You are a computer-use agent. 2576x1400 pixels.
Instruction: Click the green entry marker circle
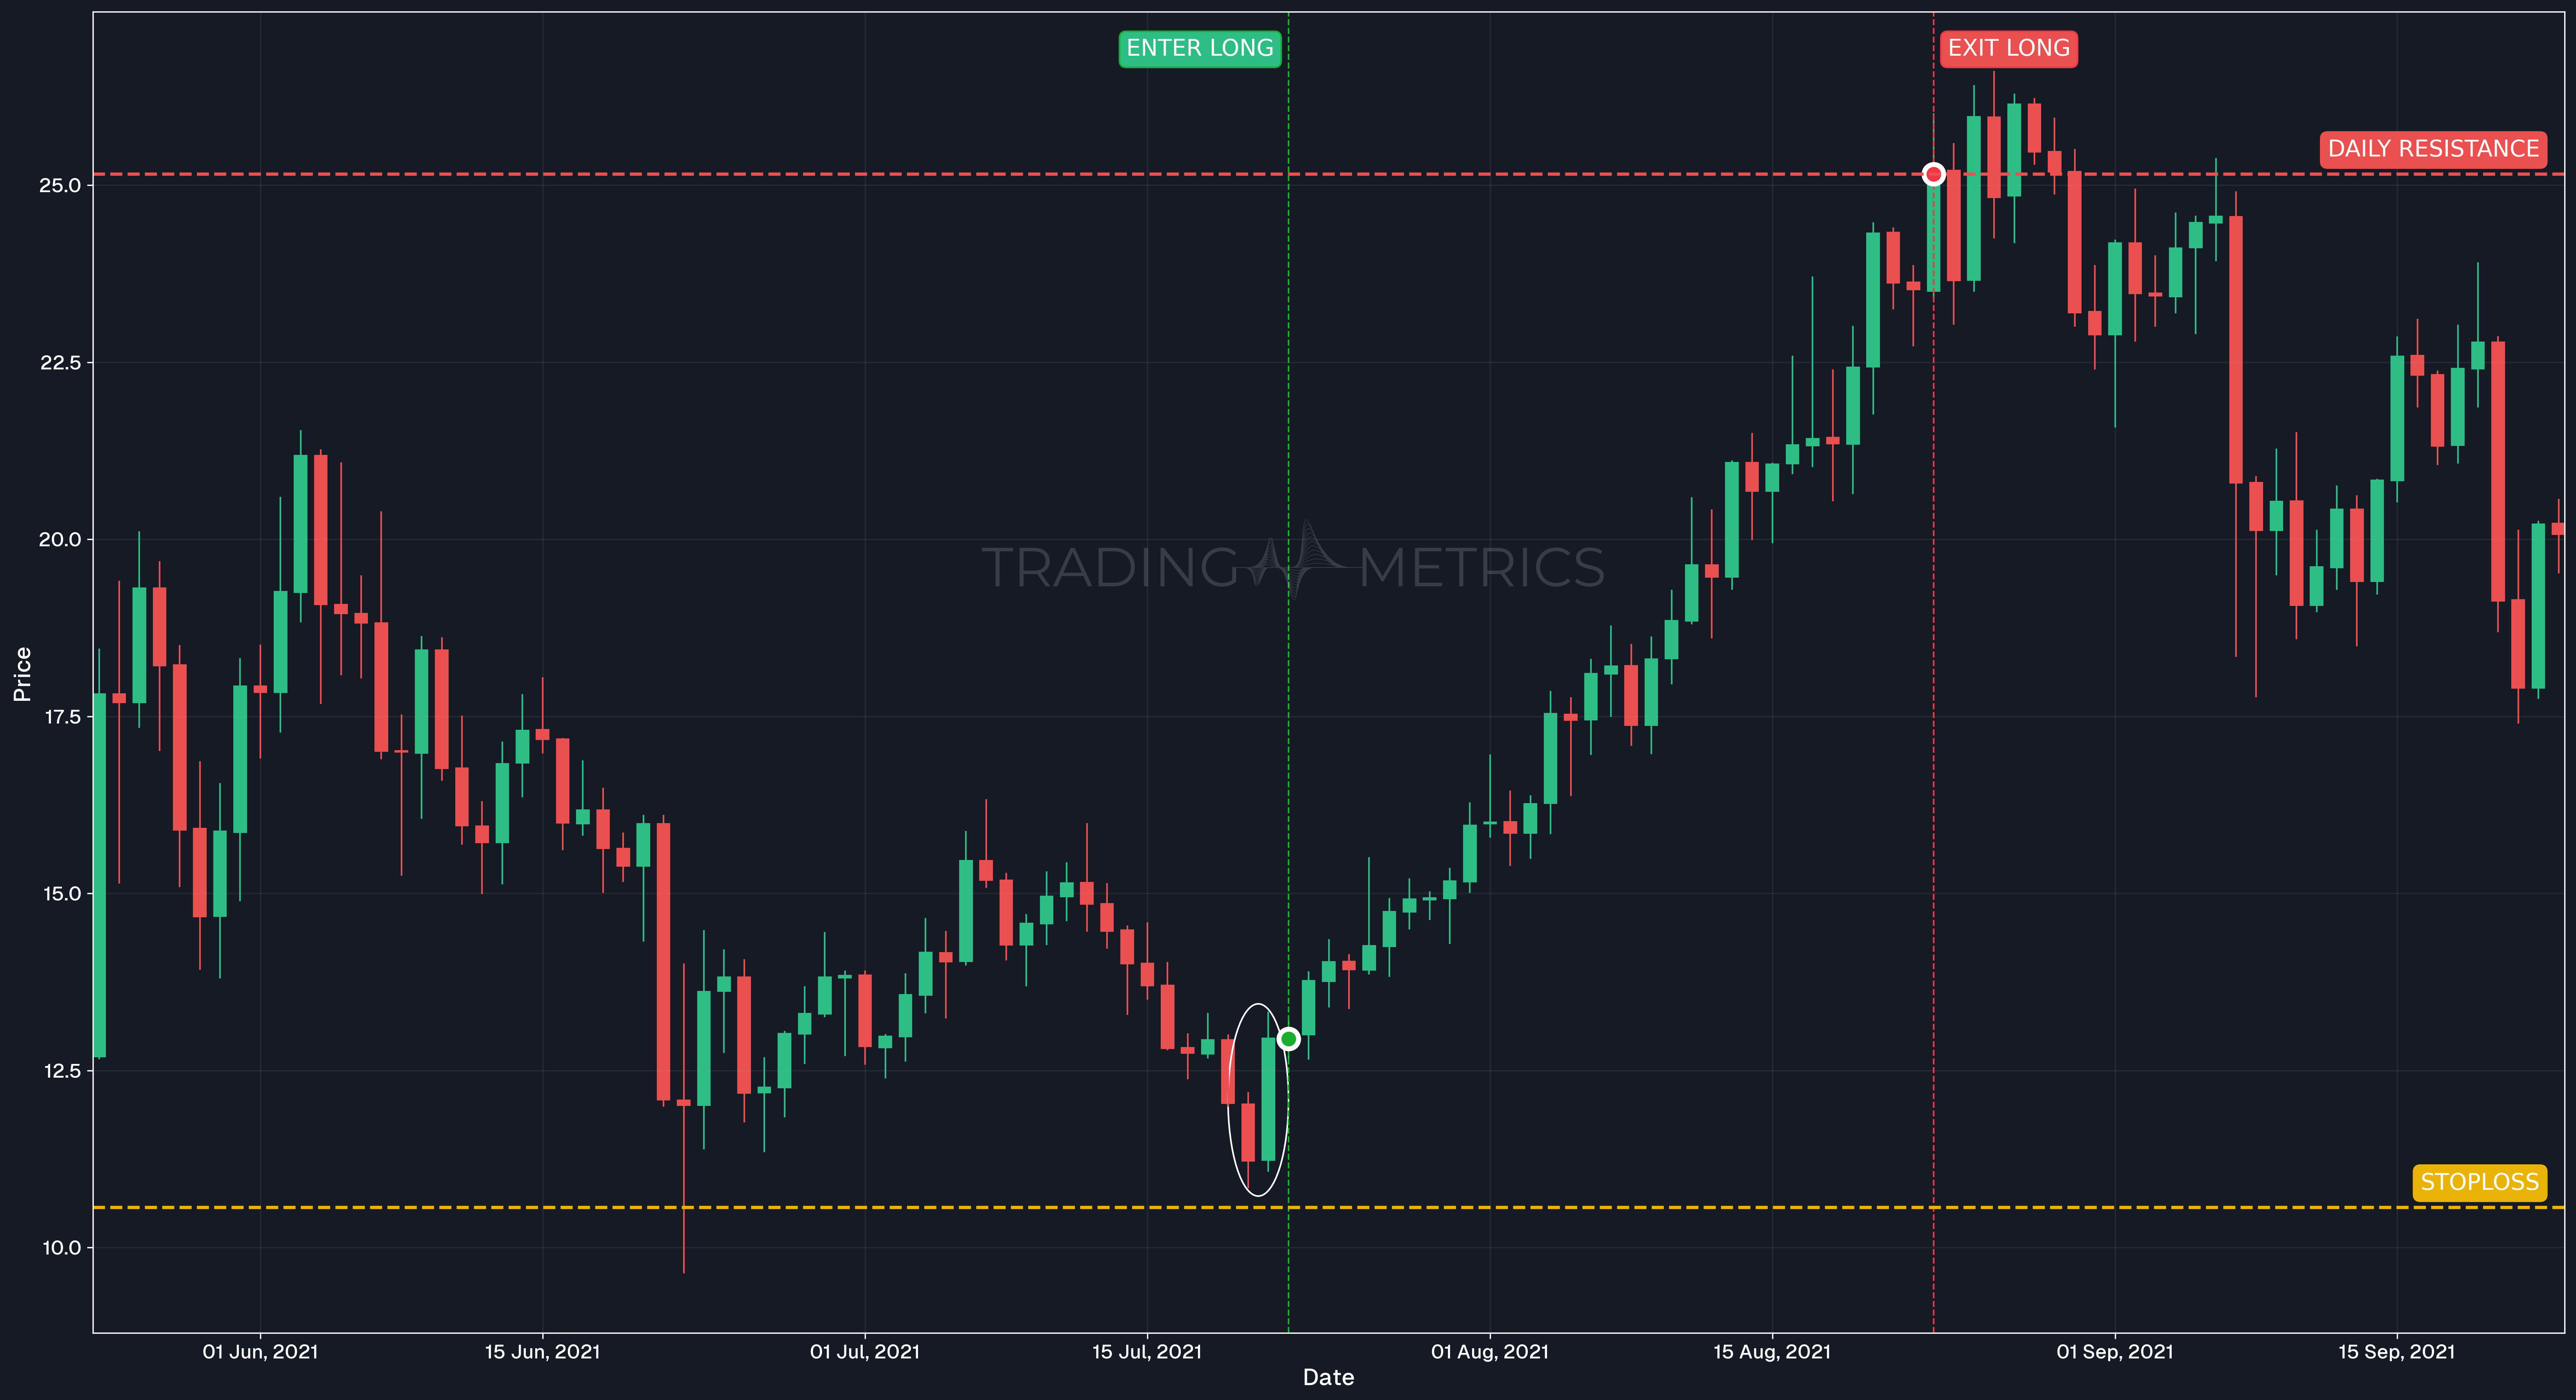(1289, 1039)
